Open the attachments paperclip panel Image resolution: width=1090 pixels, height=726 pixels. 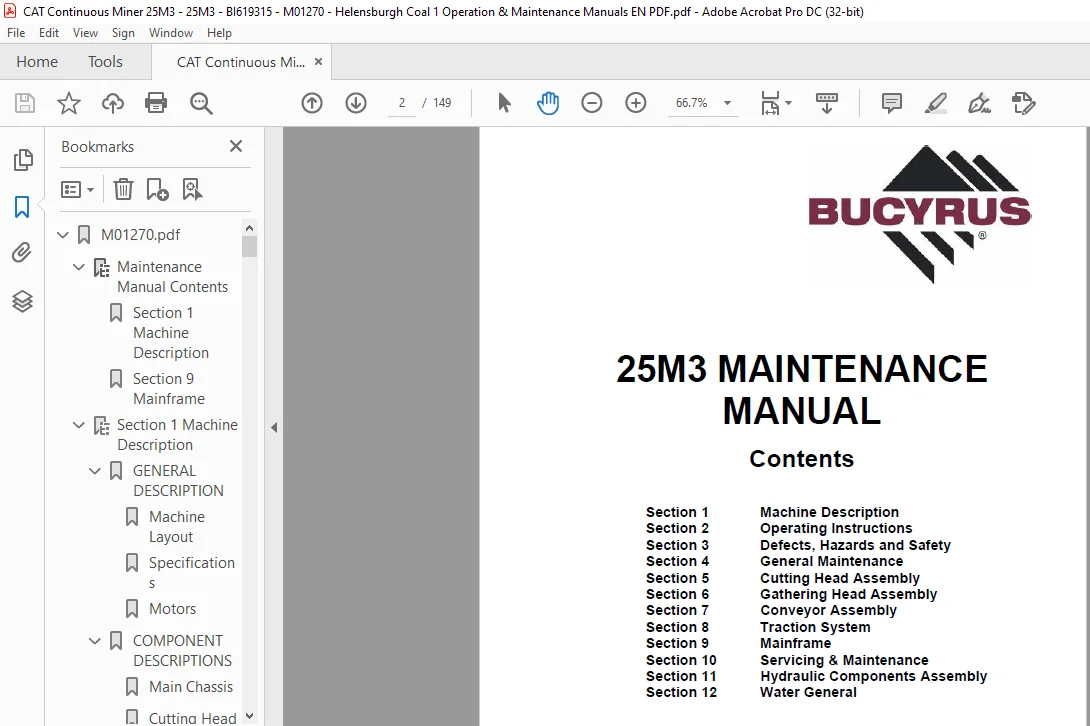coord(22,252)
